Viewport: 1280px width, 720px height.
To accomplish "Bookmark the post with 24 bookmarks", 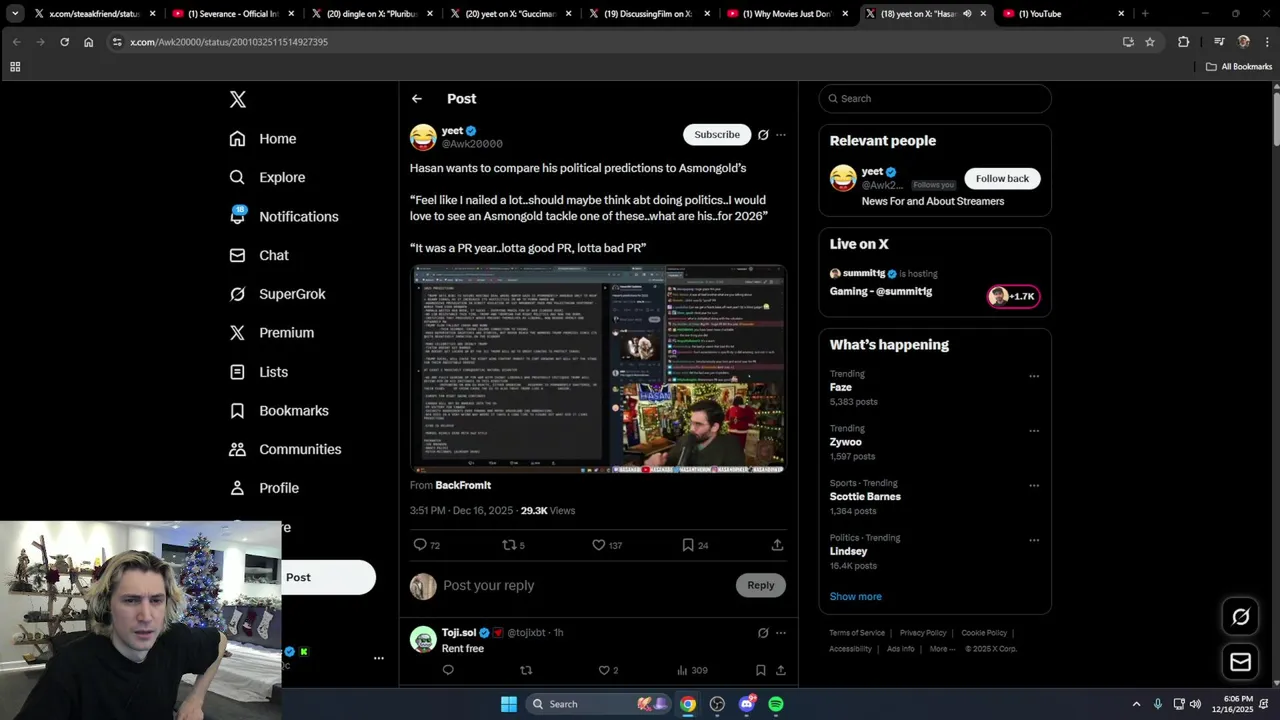I will pyautogui.click(x=695, y=545).
